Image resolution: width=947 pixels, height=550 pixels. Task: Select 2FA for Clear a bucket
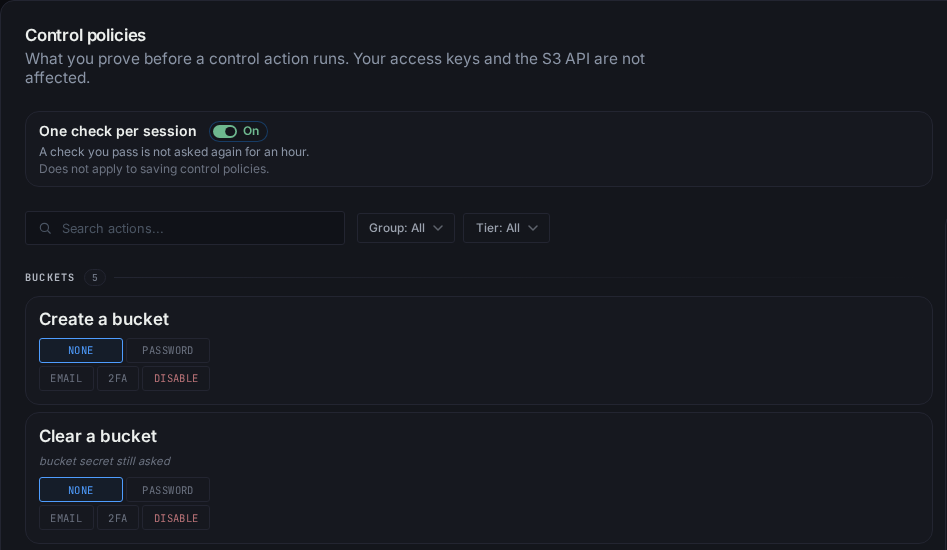click(118, 518)
